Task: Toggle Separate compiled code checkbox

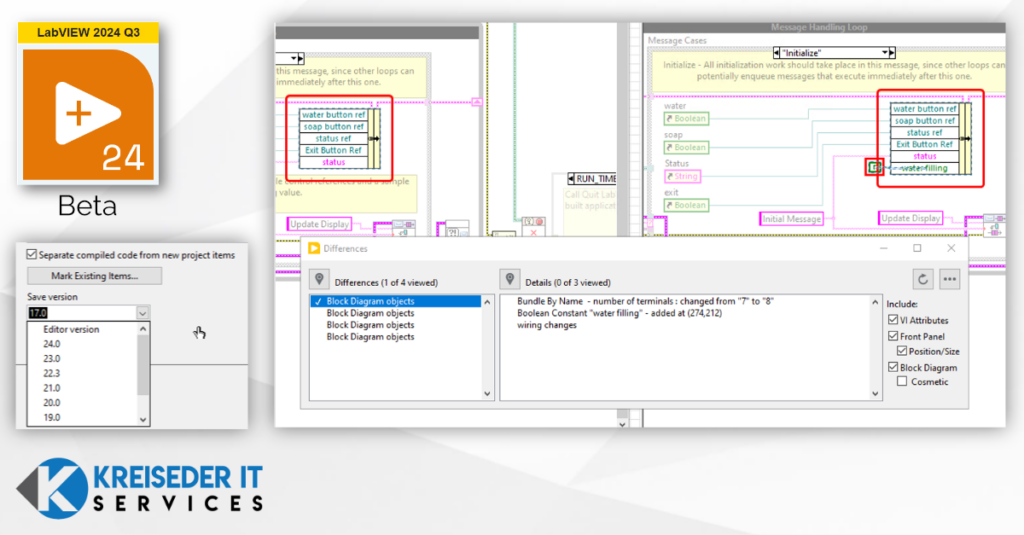Action: point(32,255)
